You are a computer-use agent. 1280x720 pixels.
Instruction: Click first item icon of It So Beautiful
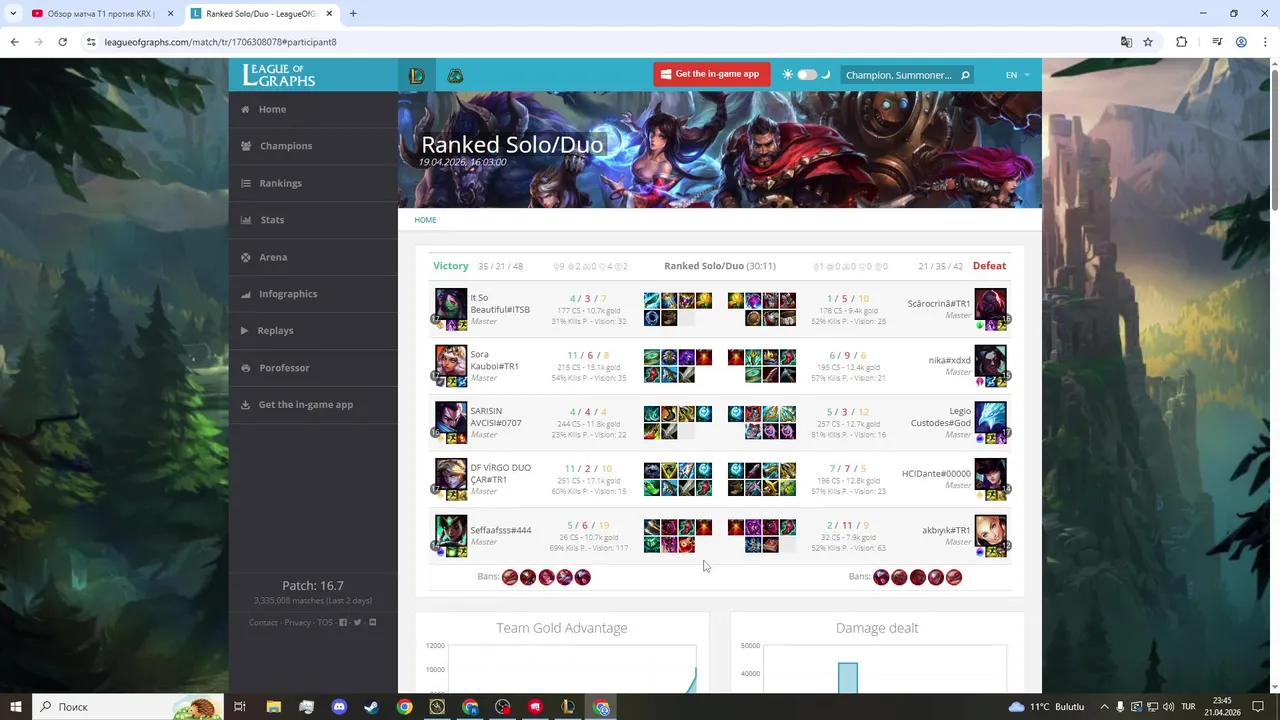click(652, 301)
